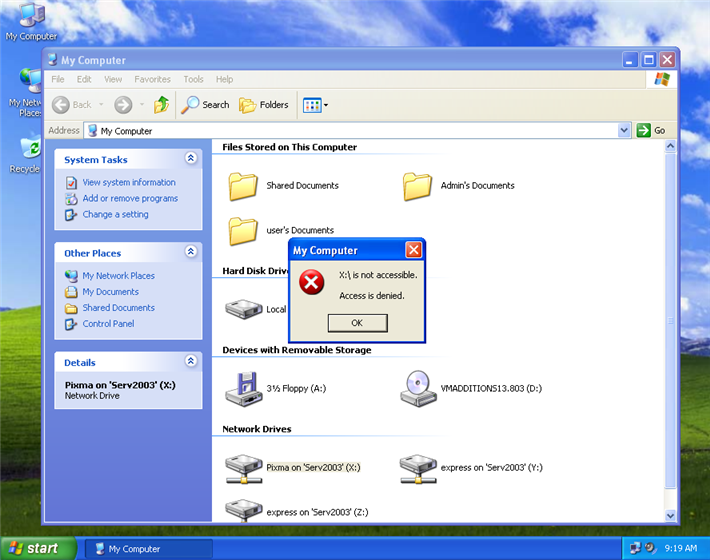
Task: Click the Up folder toolbar icon
Action: point(161,105)
